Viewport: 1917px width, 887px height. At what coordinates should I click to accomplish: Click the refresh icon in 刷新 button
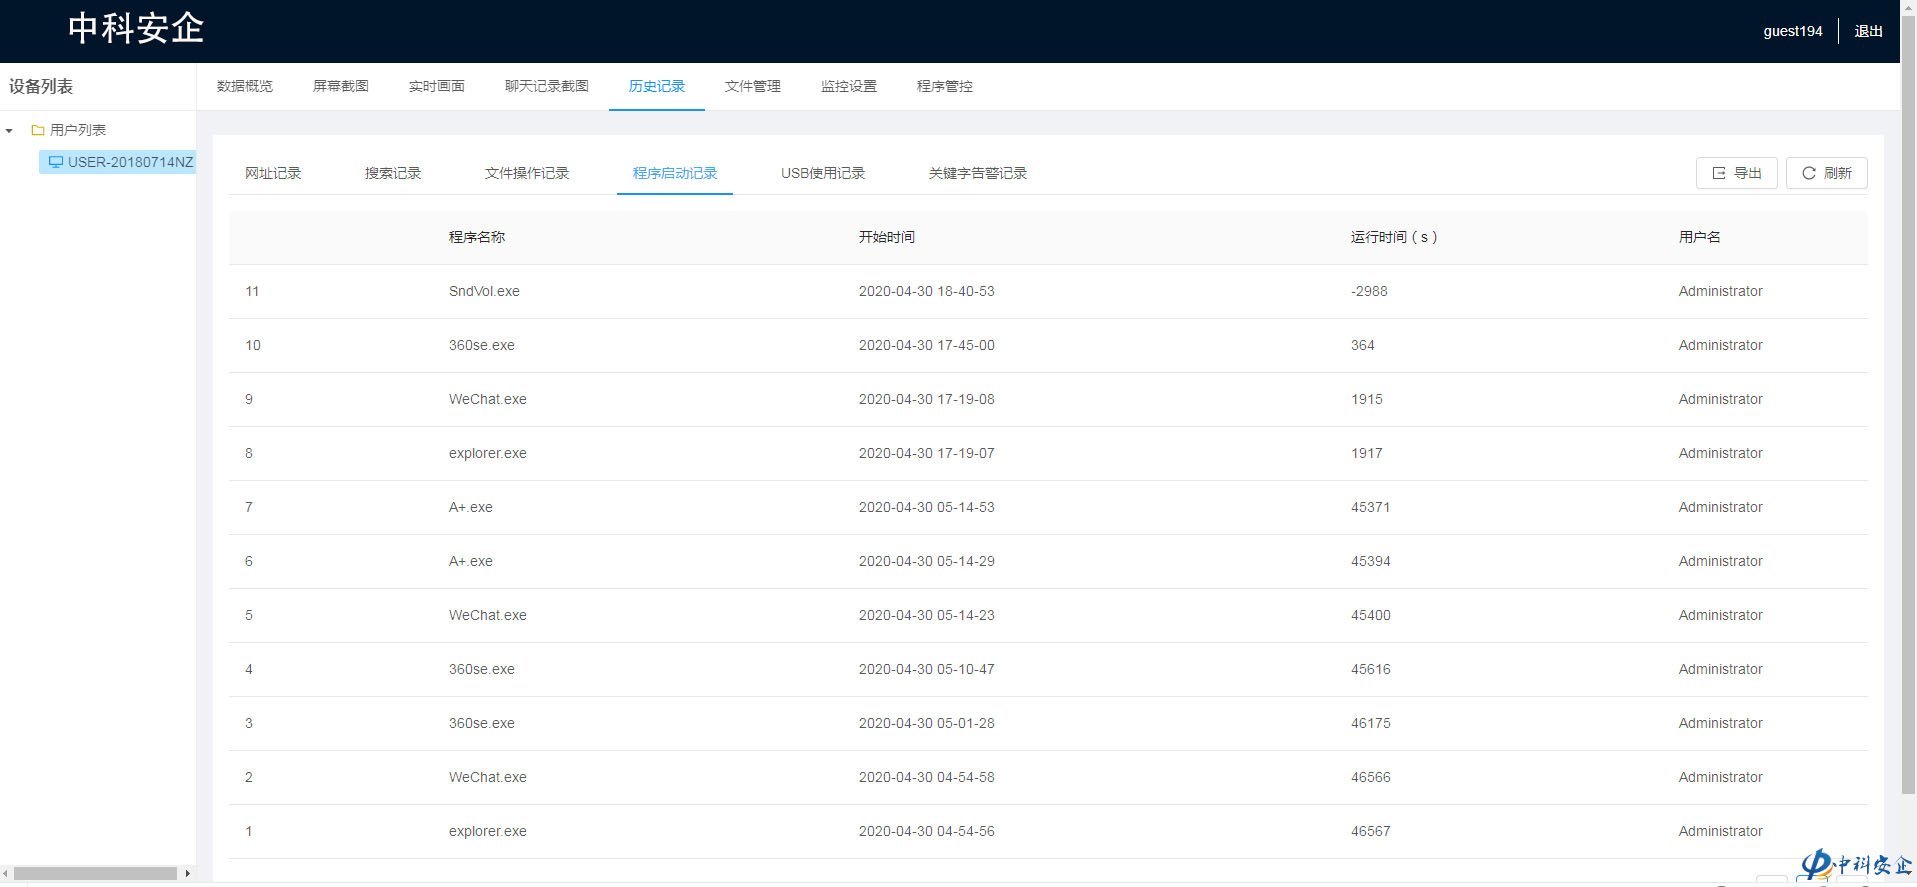(x=1809, y=173)
